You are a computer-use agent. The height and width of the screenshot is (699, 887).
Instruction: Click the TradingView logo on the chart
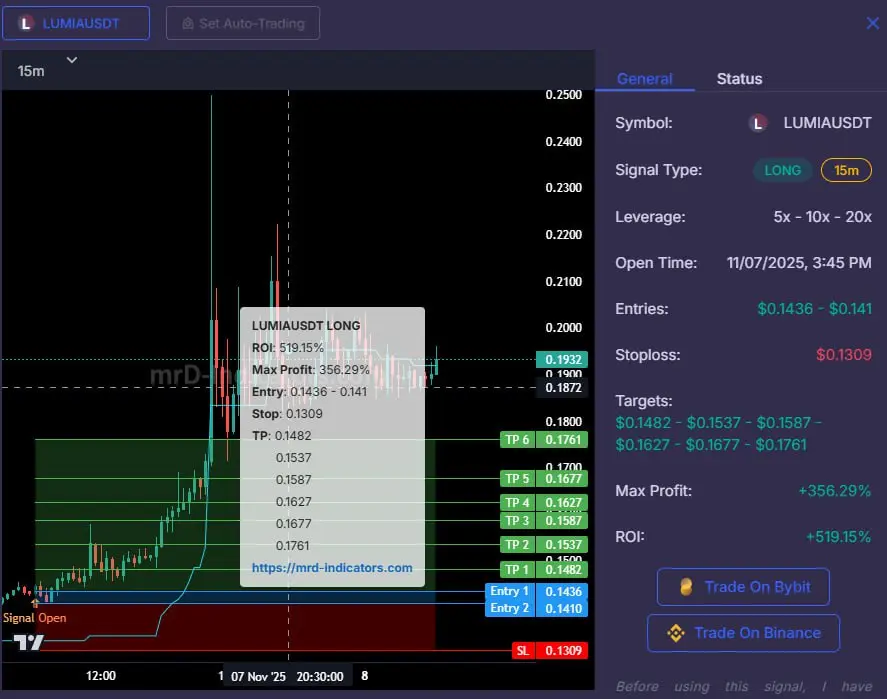tap(29, 642)
